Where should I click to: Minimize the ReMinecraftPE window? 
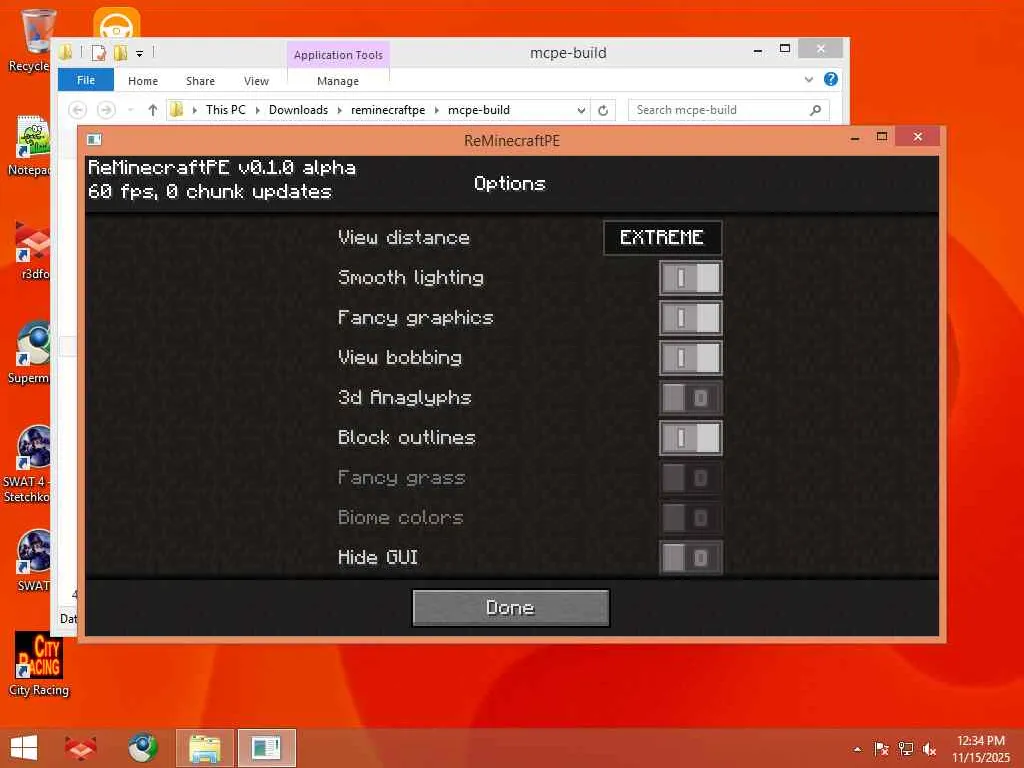855,137
